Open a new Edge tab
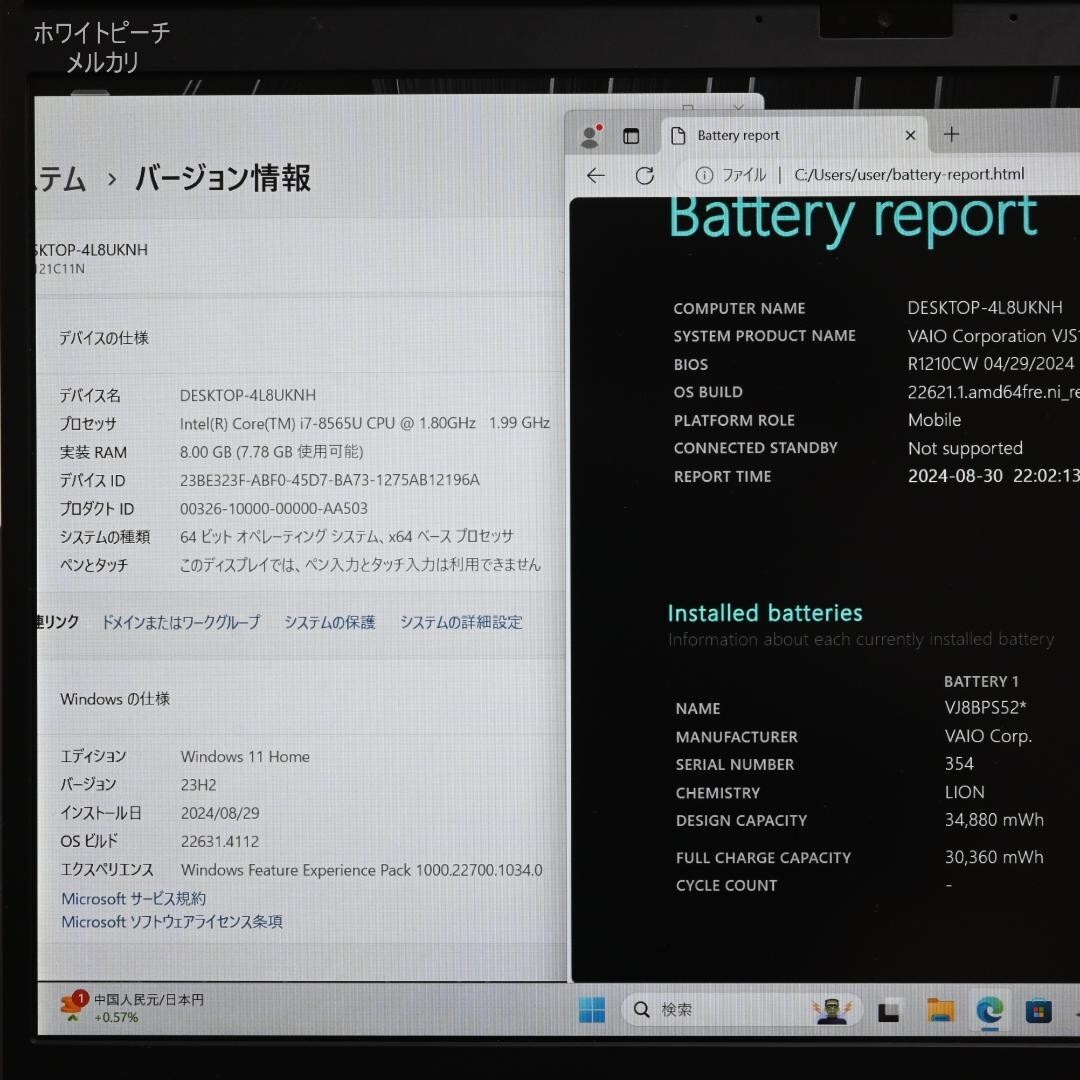The width and height of the screenshot is (1080, 1080). click(x=951, y=134)
